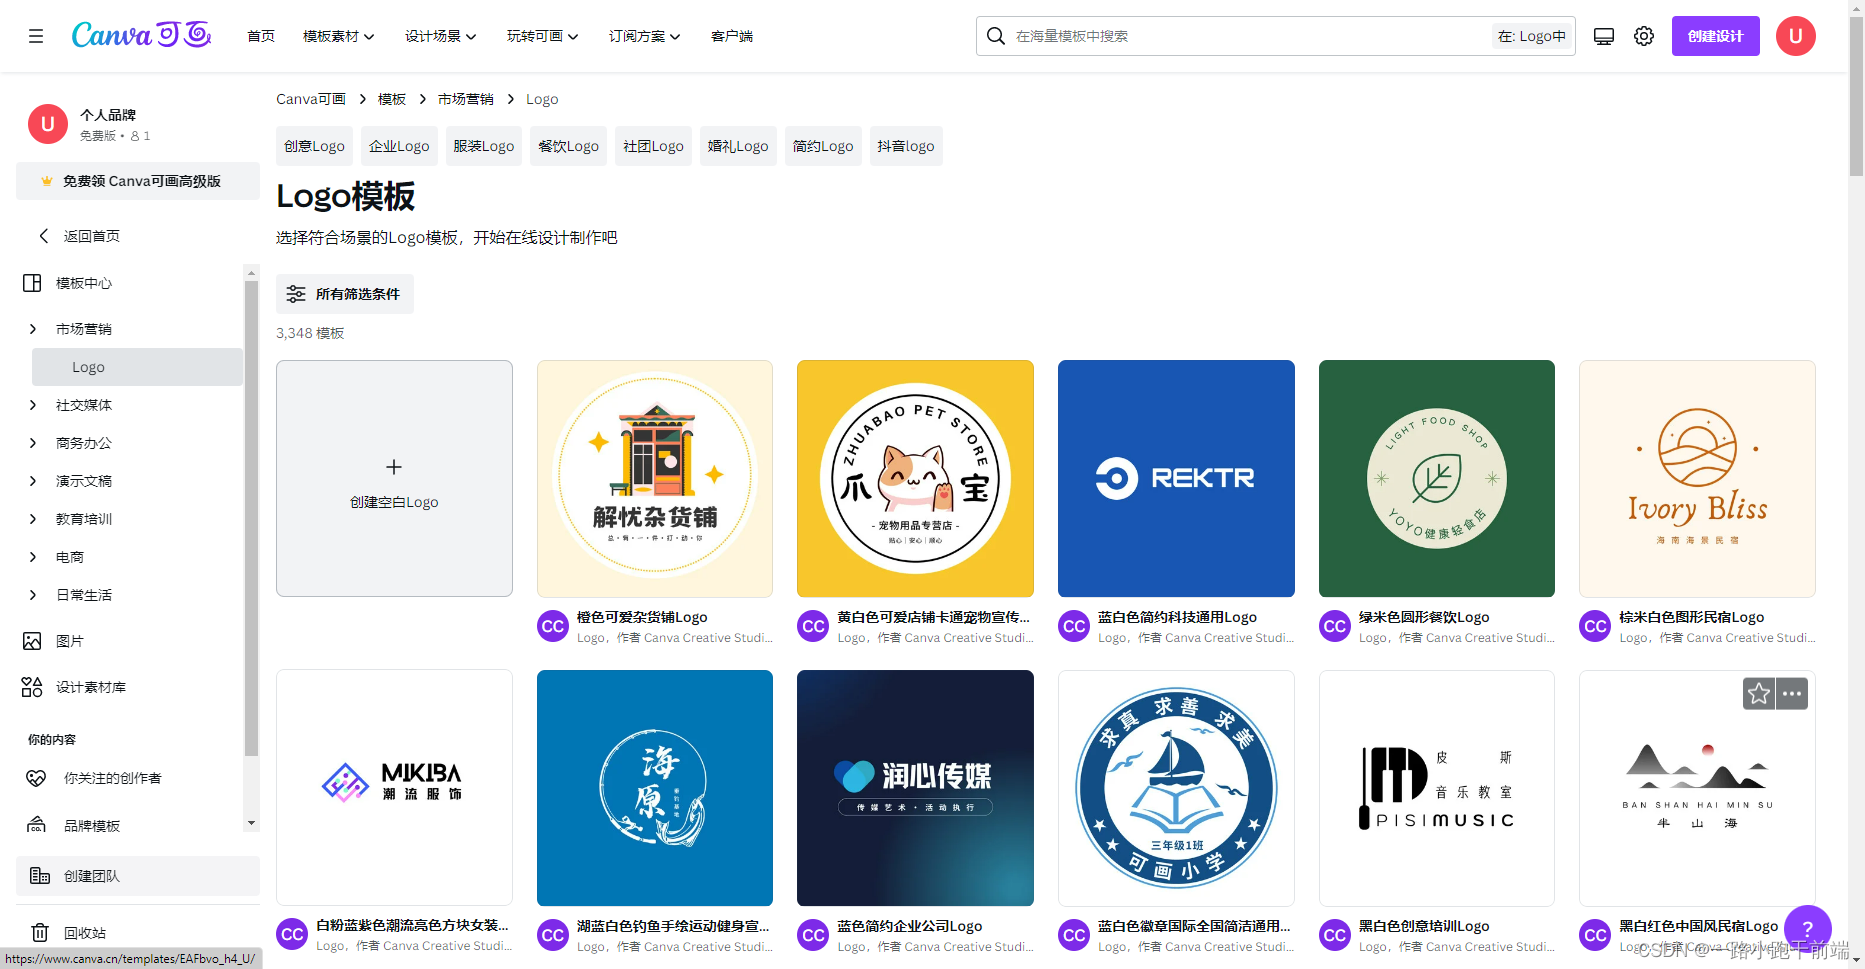
Task: Click the more options dots on the hovered template
Action: (x=1791, y=693)
